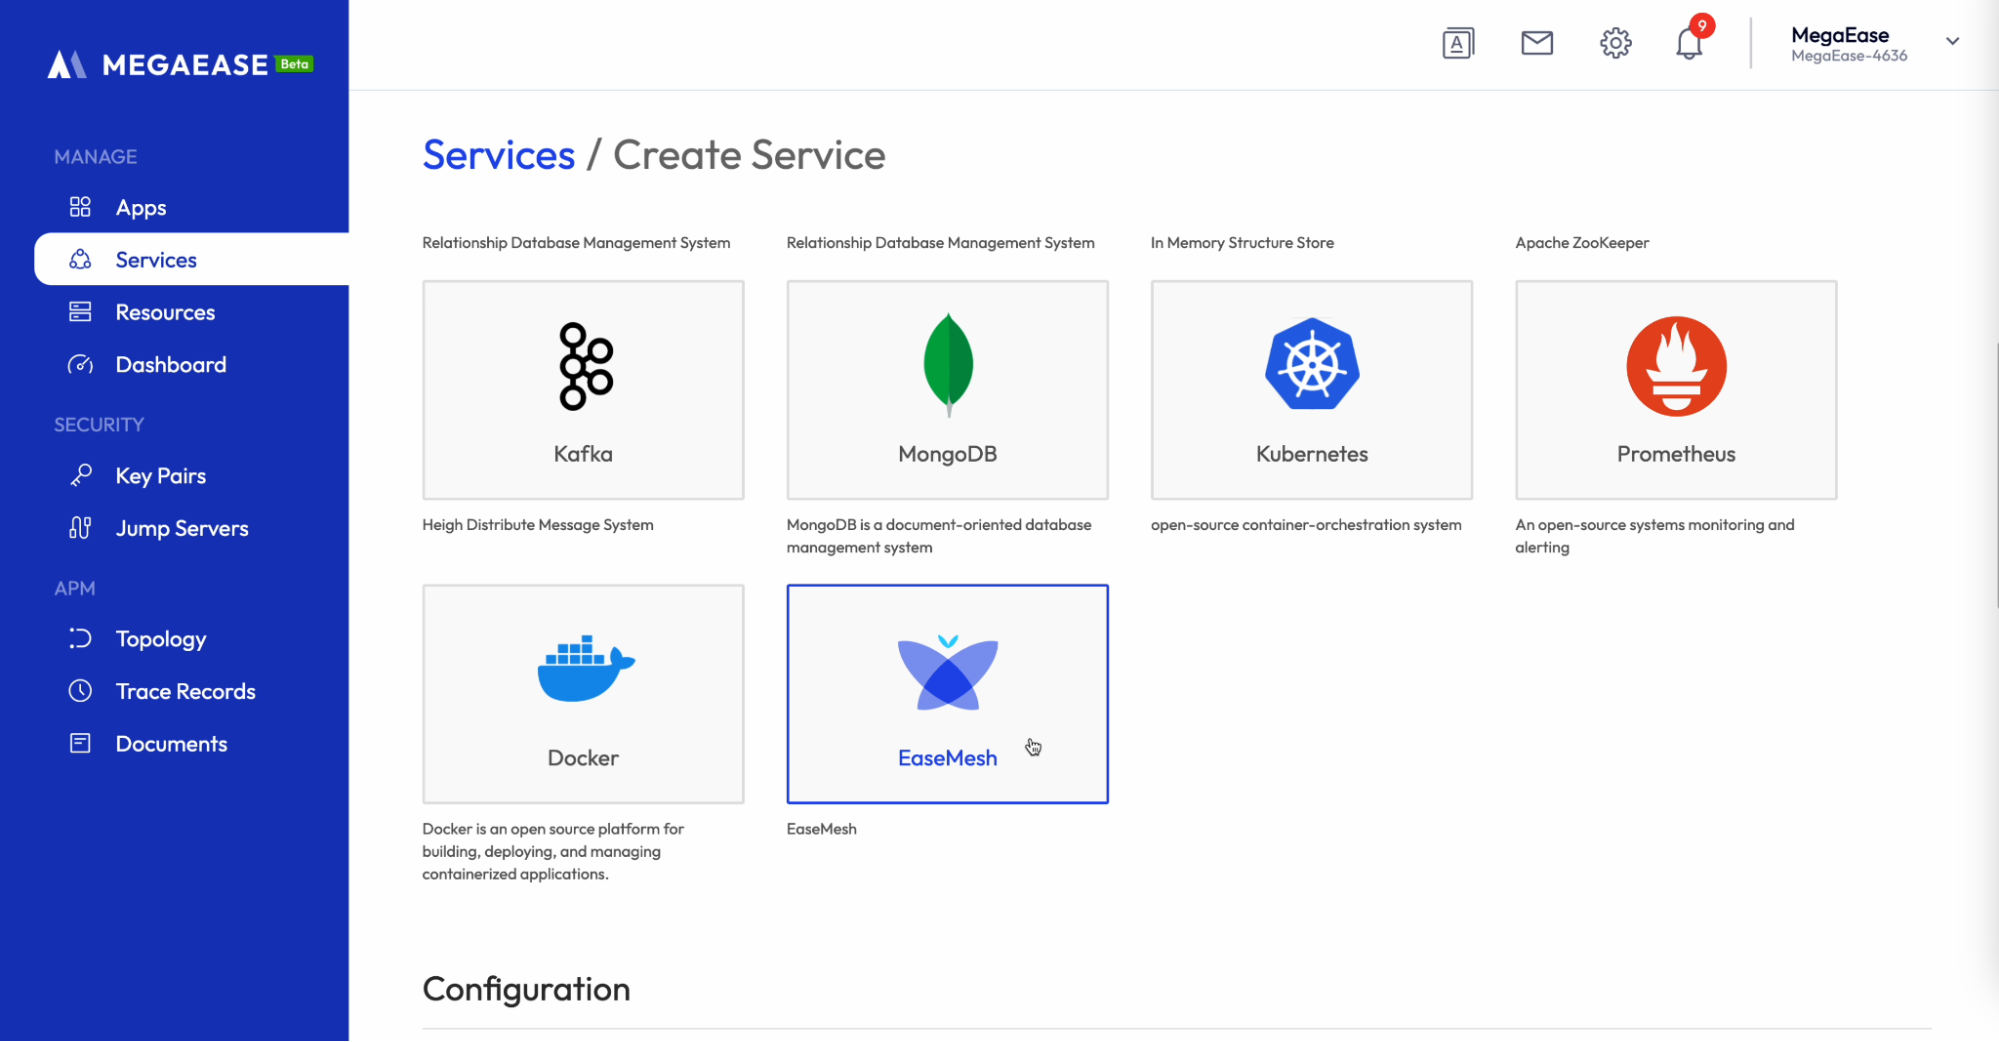Navigate to Topology page
The height and width of the screenshot is (1042, 1999).
pos(161,639)
